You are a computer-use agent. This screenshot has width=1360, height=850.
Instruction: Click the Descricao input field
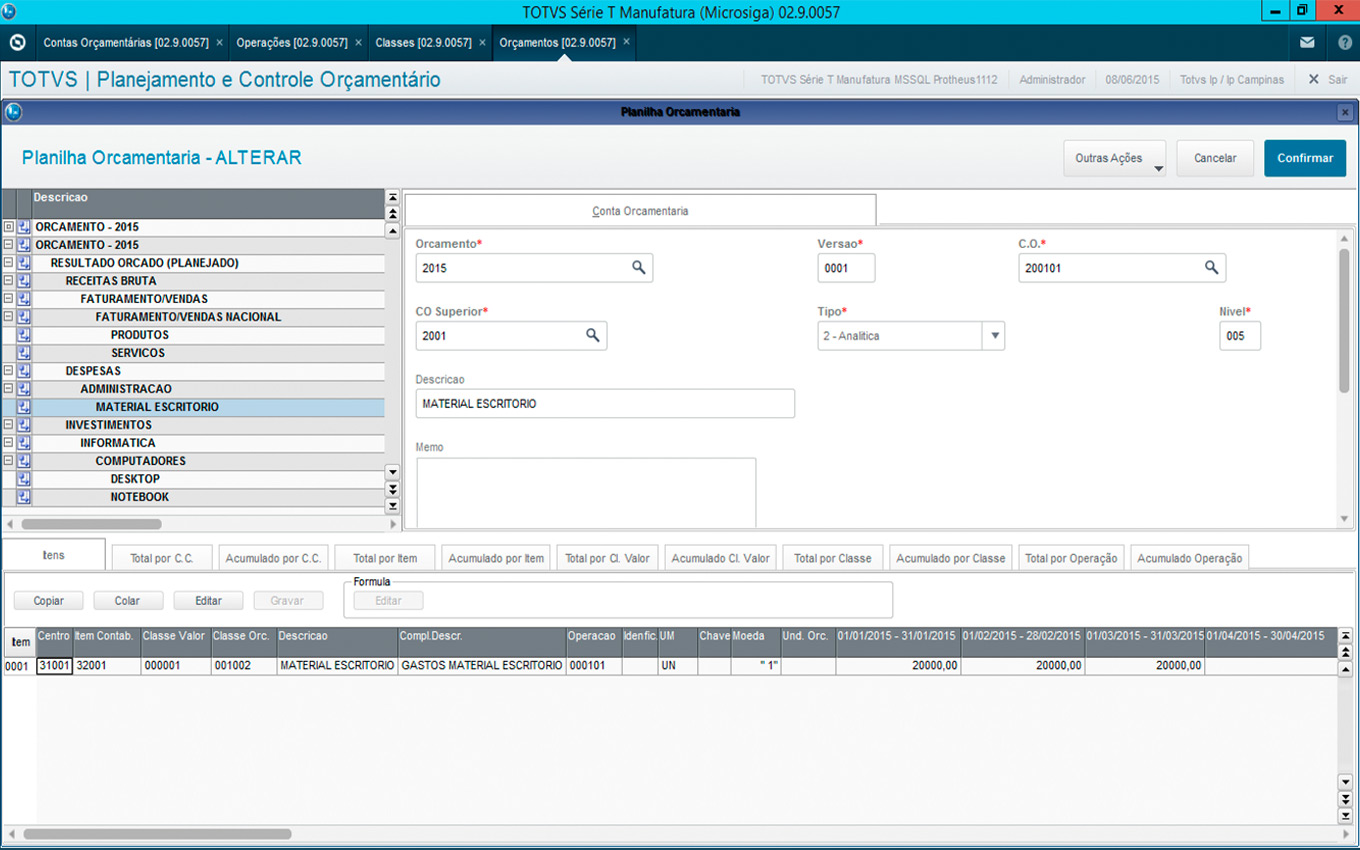pos(604,404)
